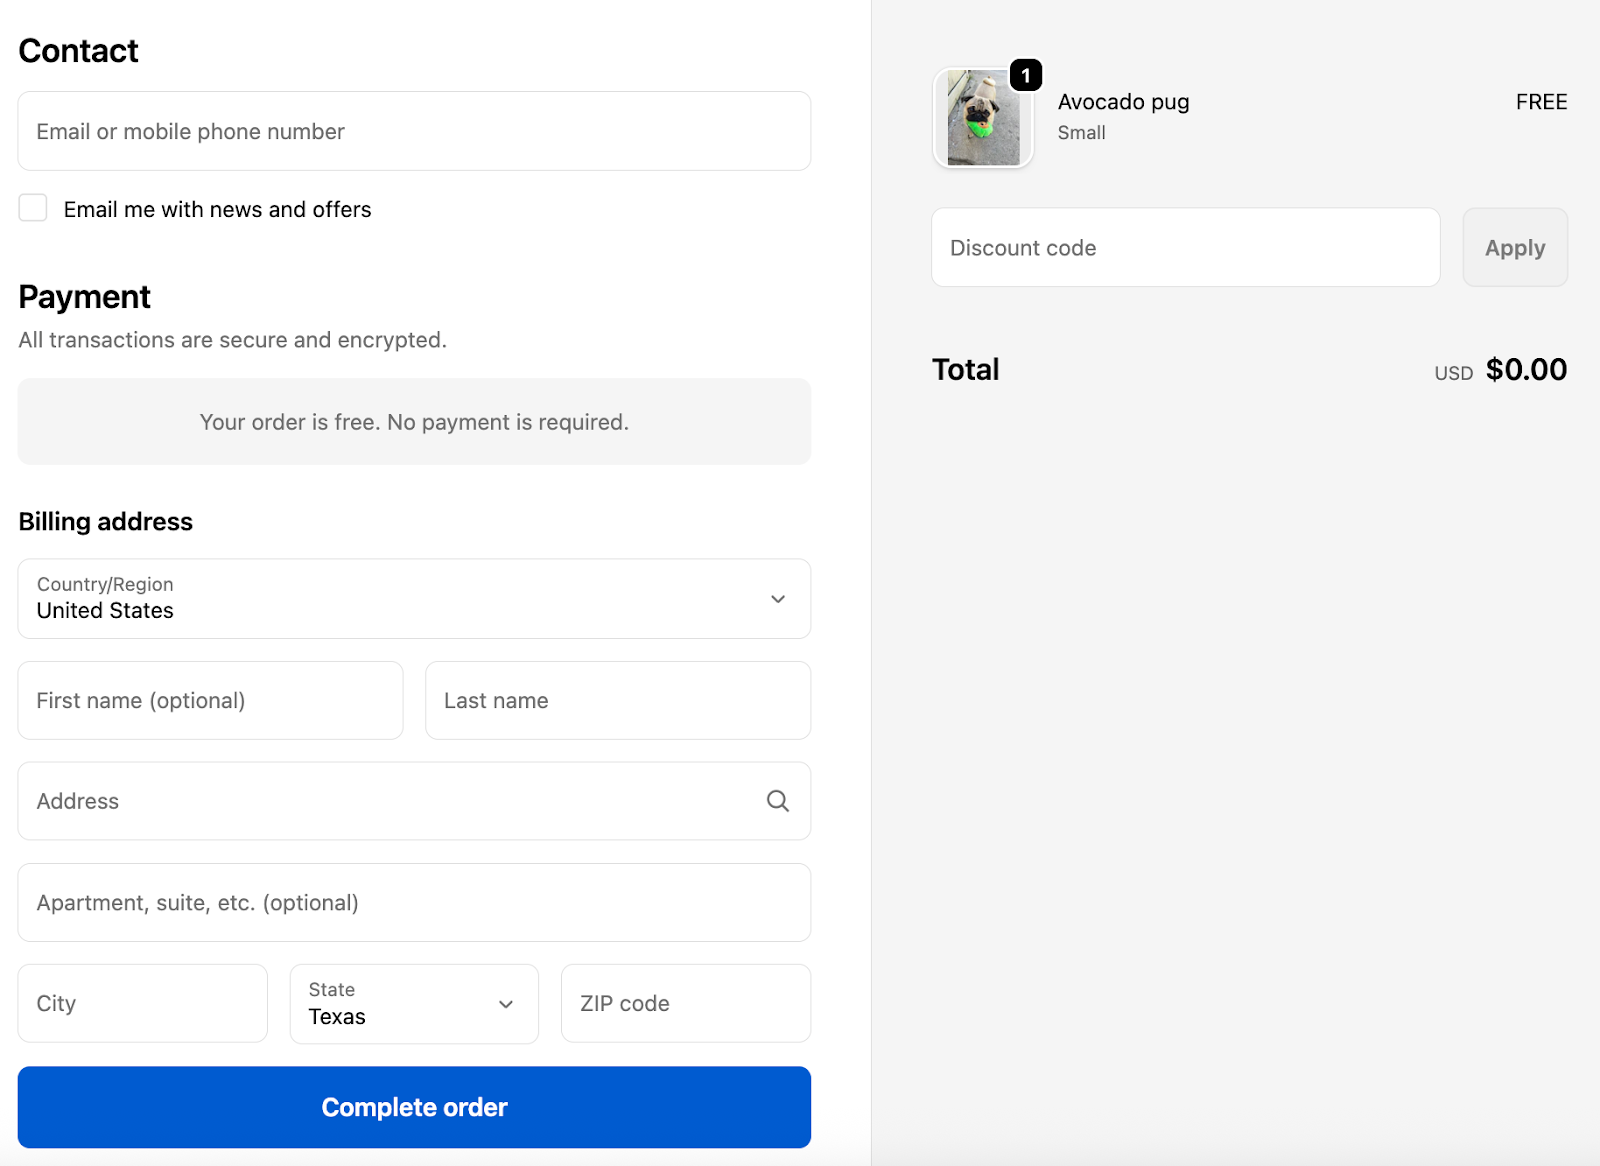Screen dimensions: 1600x1166
Task: Click the City field
Action: click(142, 1003)
